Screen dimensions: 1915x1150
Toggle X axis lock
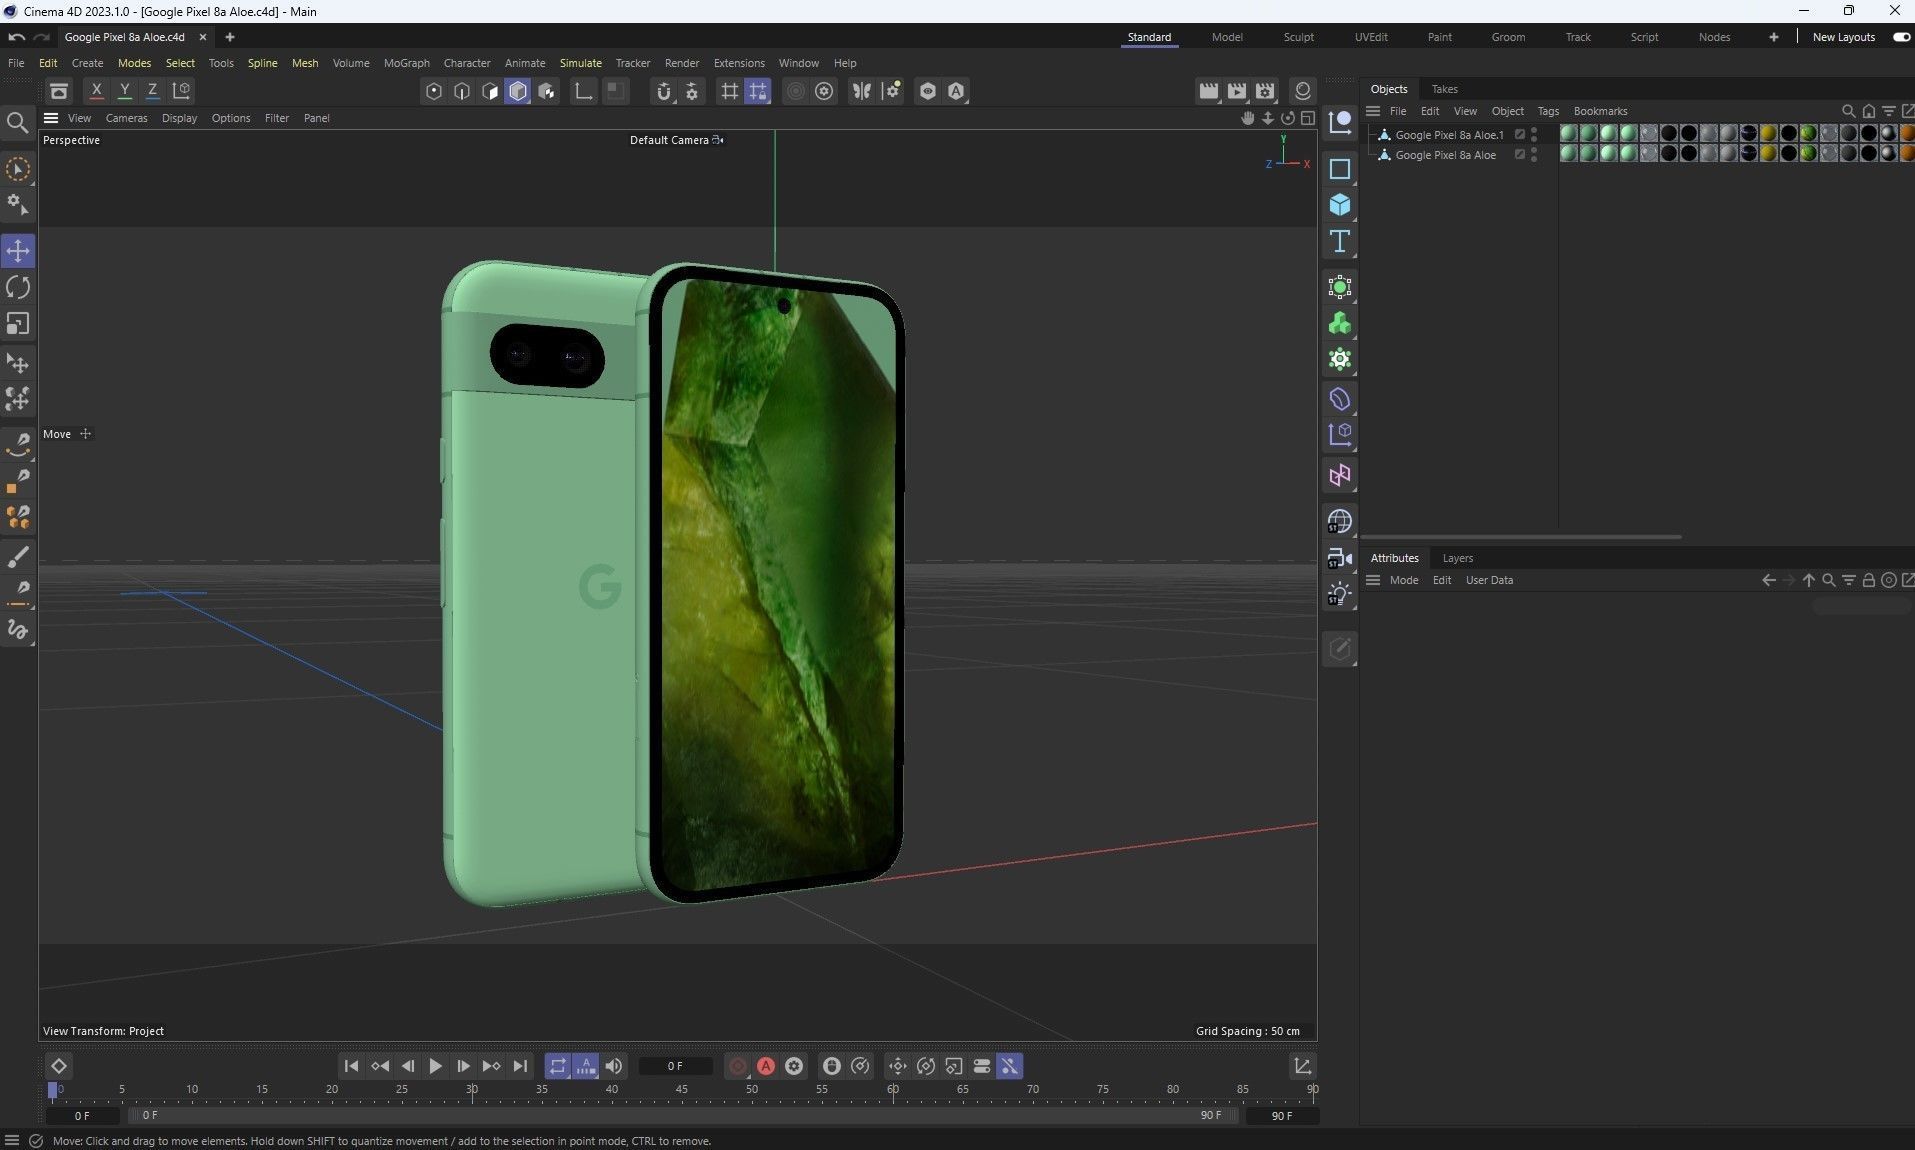tap(96, 90)
